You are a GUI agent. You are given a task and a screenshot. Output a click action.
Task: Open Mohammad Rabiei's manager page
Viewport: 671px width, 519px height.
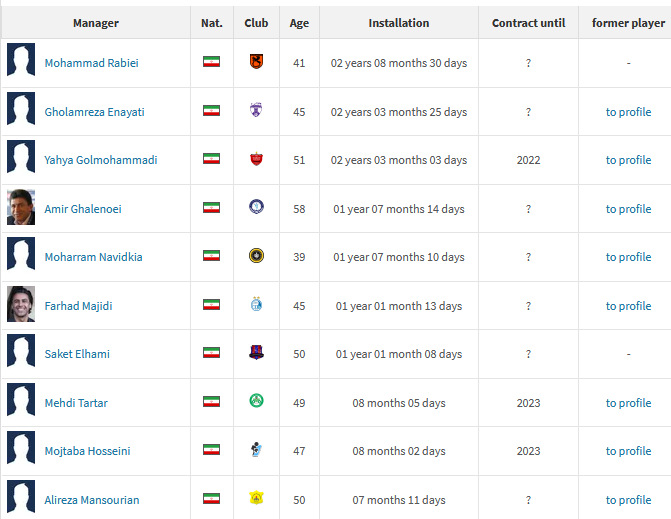pyautogui.click(x=91, y=63)
